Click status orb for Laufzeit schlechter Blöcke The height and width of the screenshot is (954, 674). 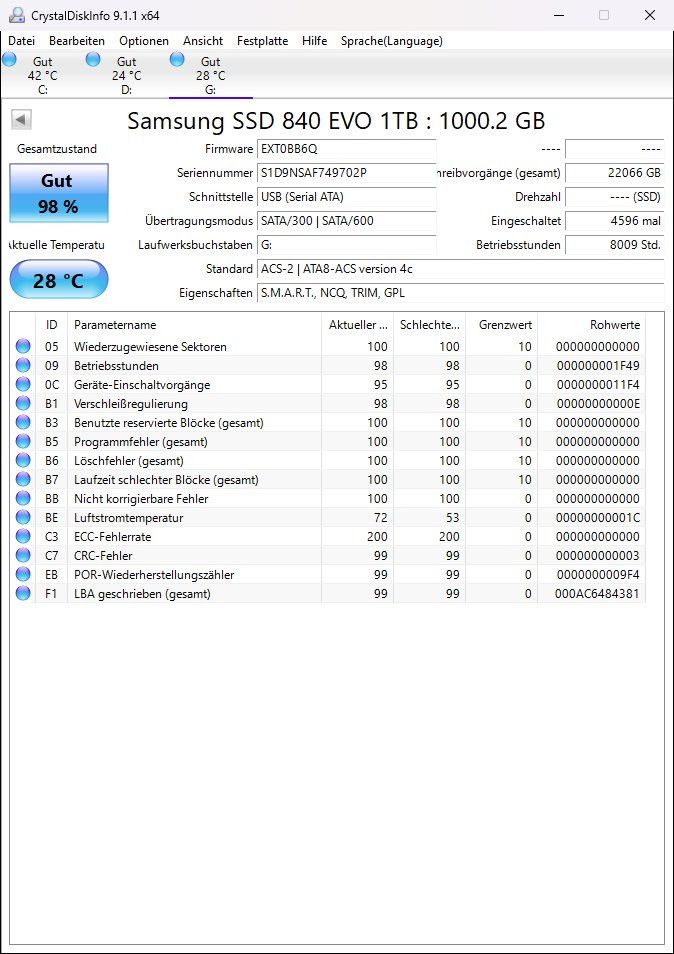point(23,479)
